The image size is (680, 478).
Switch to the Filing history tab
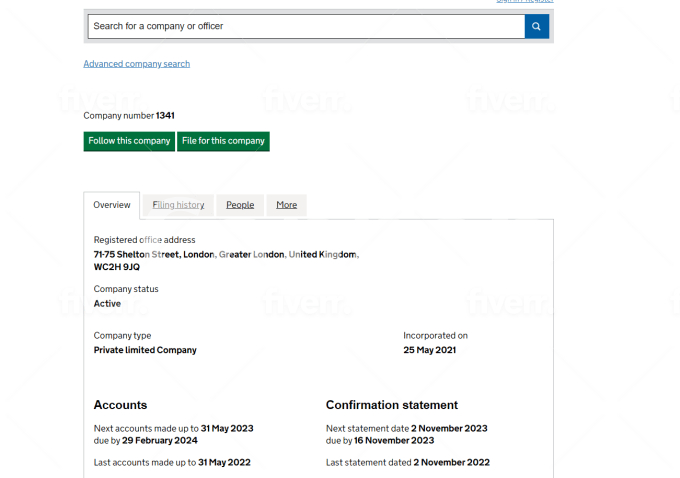click(178, 205)
